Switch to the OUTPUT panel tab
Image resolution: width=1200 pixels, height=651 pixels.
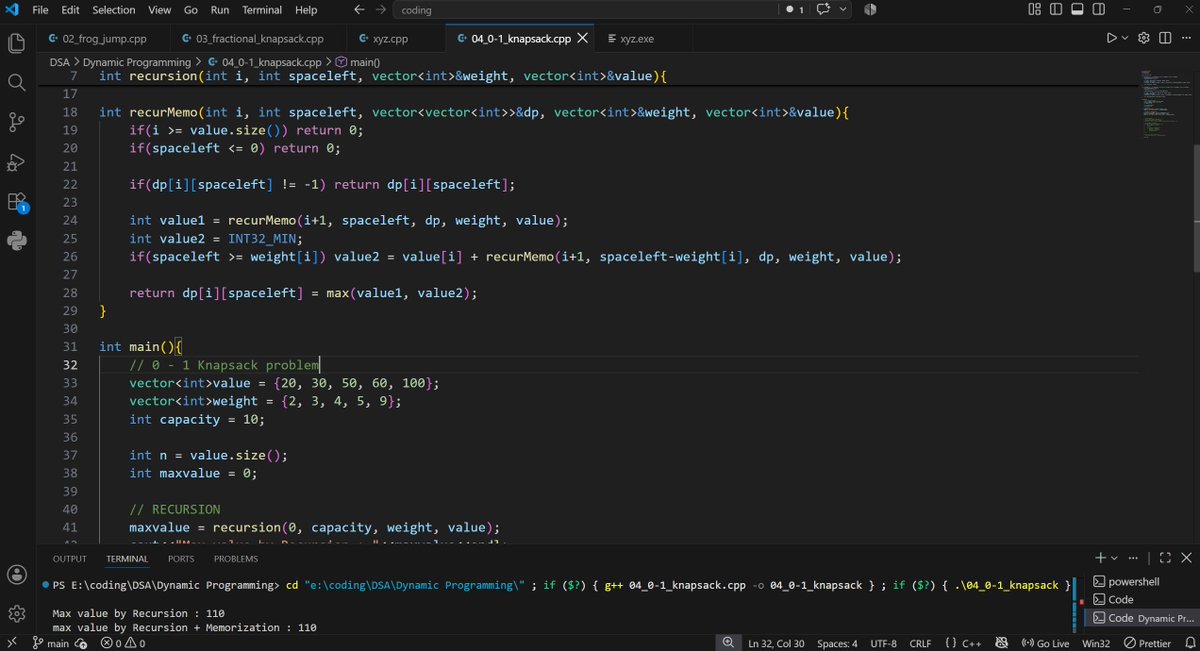tap(70, 558)
